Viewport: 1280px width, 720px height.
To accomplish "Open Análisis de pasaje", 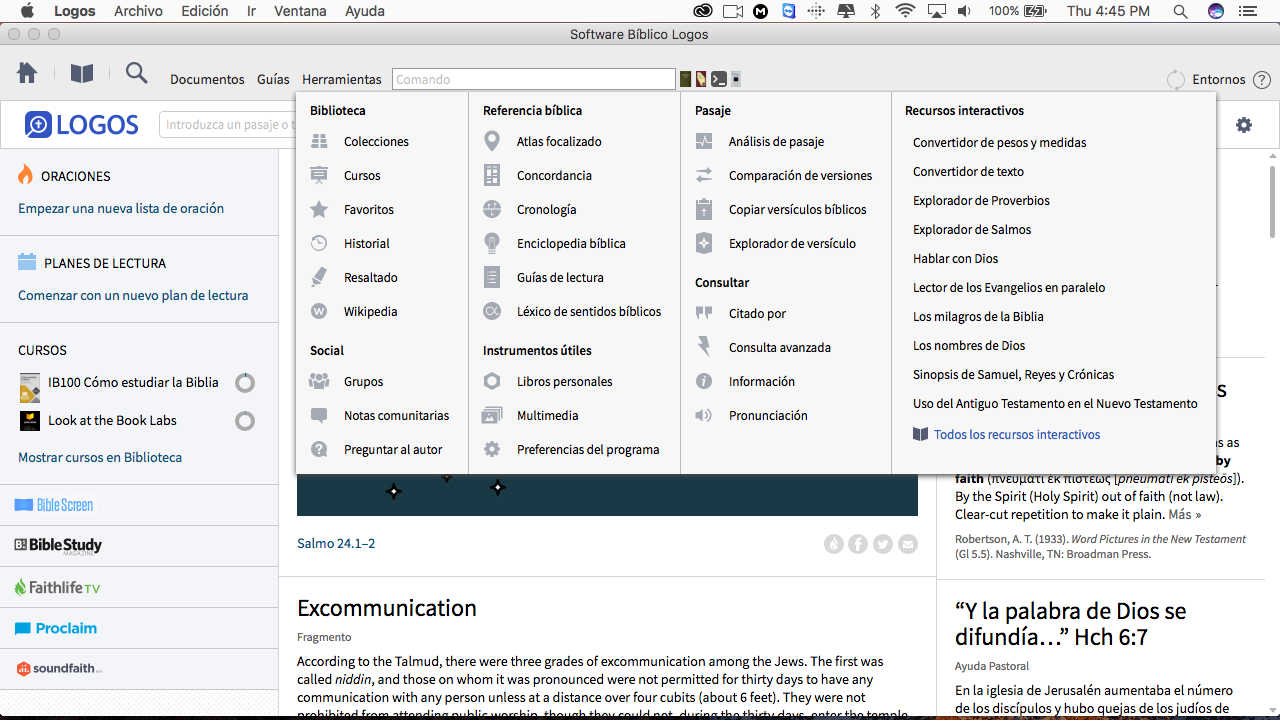I will [776, 142].
